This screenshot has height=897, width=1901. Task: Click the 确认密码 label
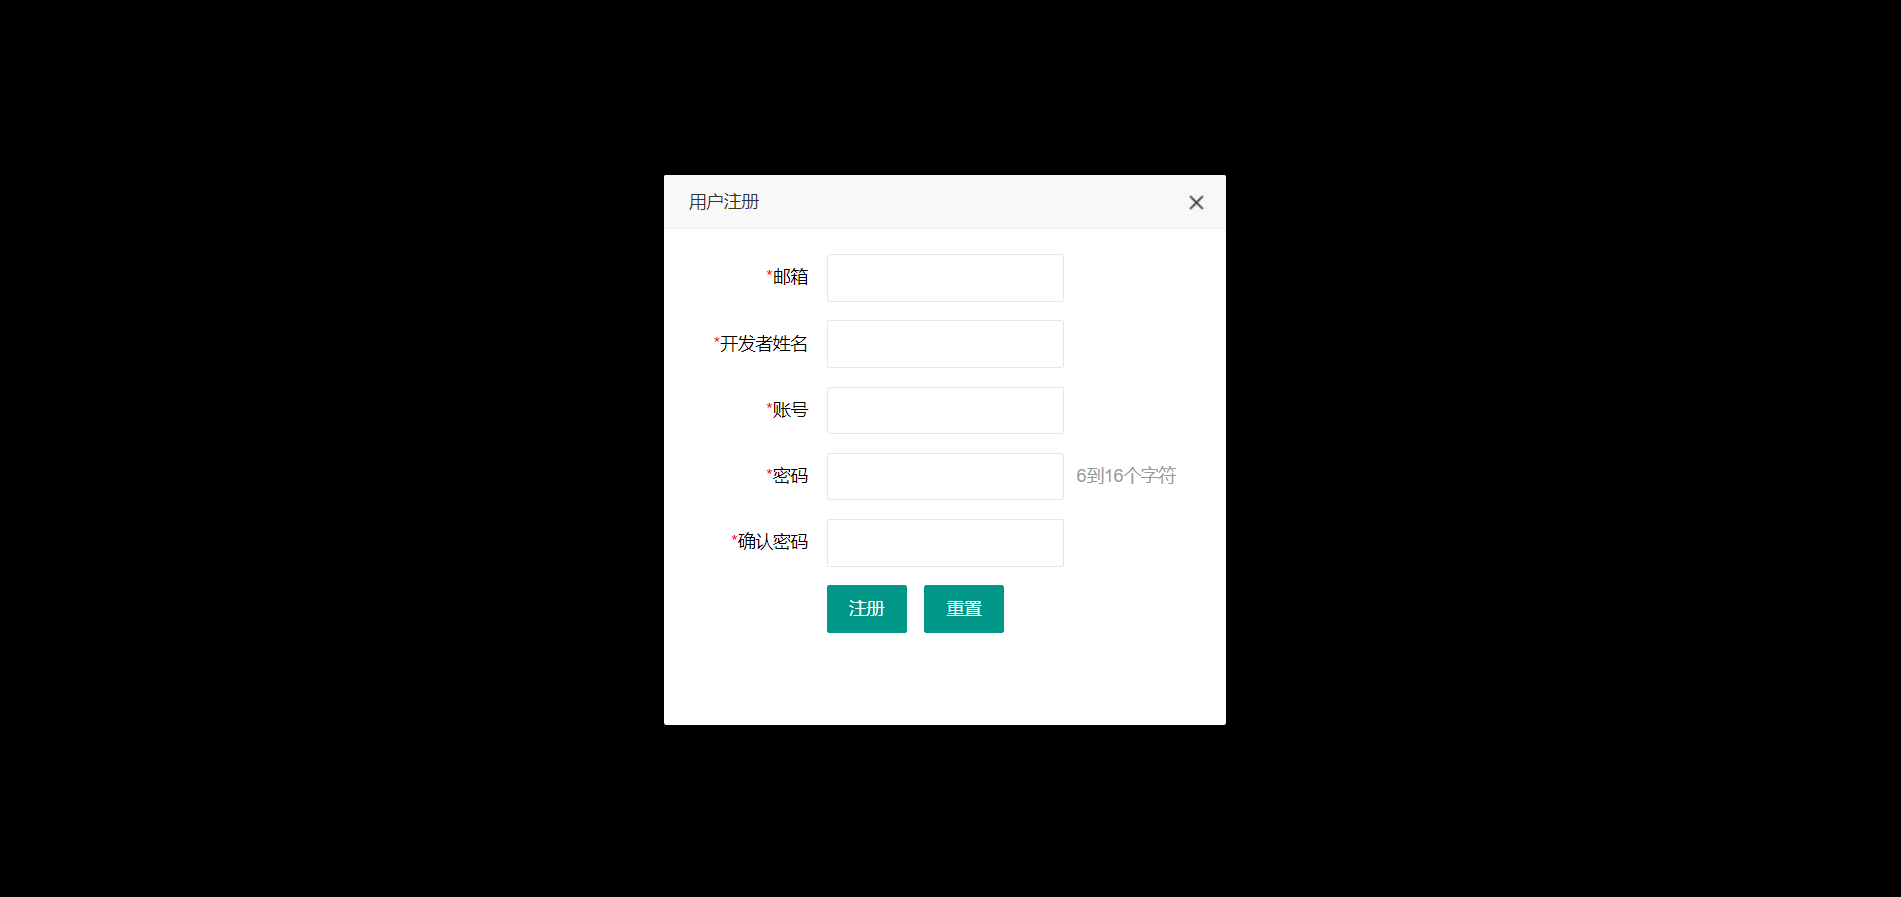tap(773, 542)
